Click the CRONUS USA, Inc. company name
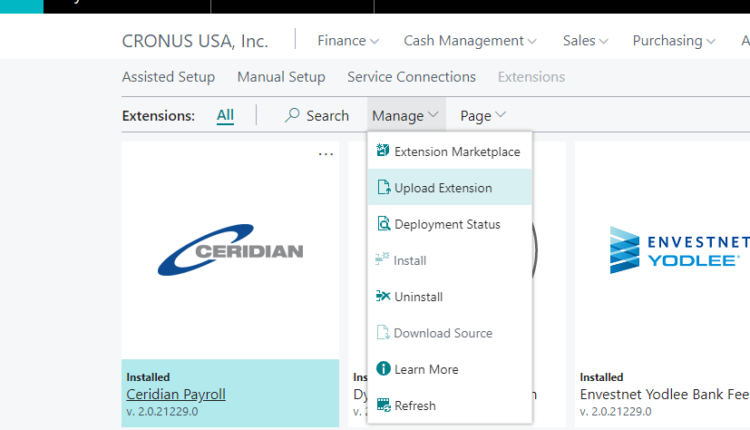Viewport: 750px width, 430px height. coord(195,41)
